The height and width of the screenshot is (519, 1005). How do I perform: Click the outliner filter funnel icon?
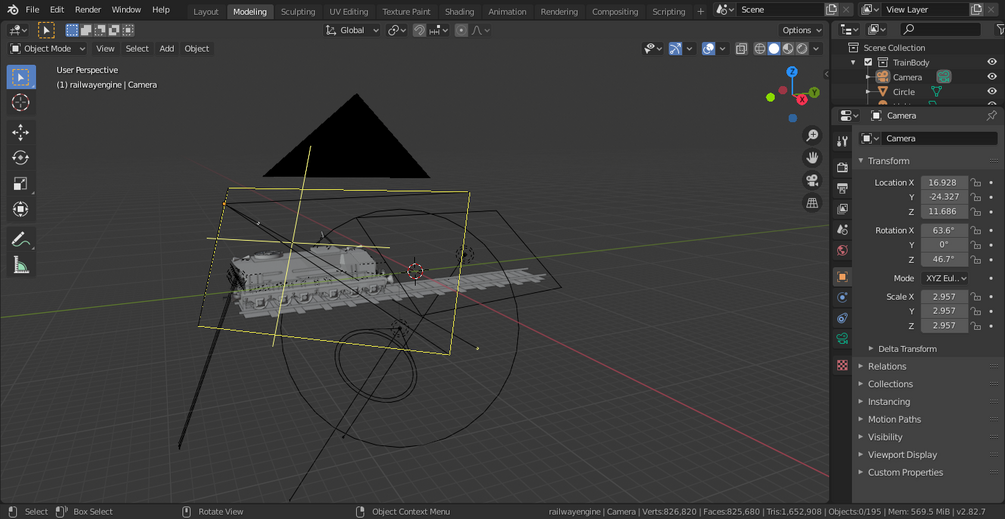tap(1001, 29)
